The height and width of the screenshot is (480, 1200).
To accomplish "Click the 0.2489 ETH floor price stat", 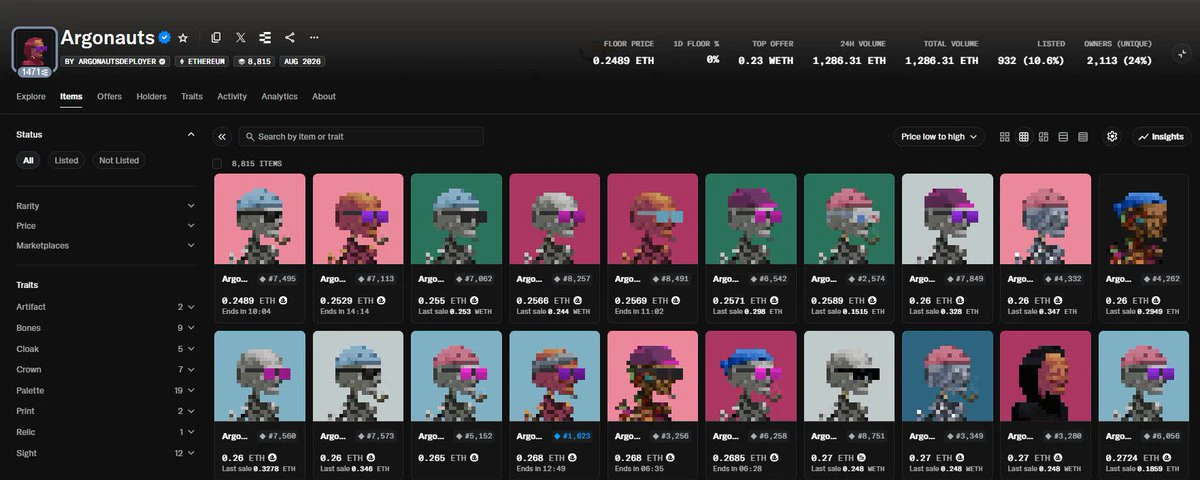I will pos(623,53).
